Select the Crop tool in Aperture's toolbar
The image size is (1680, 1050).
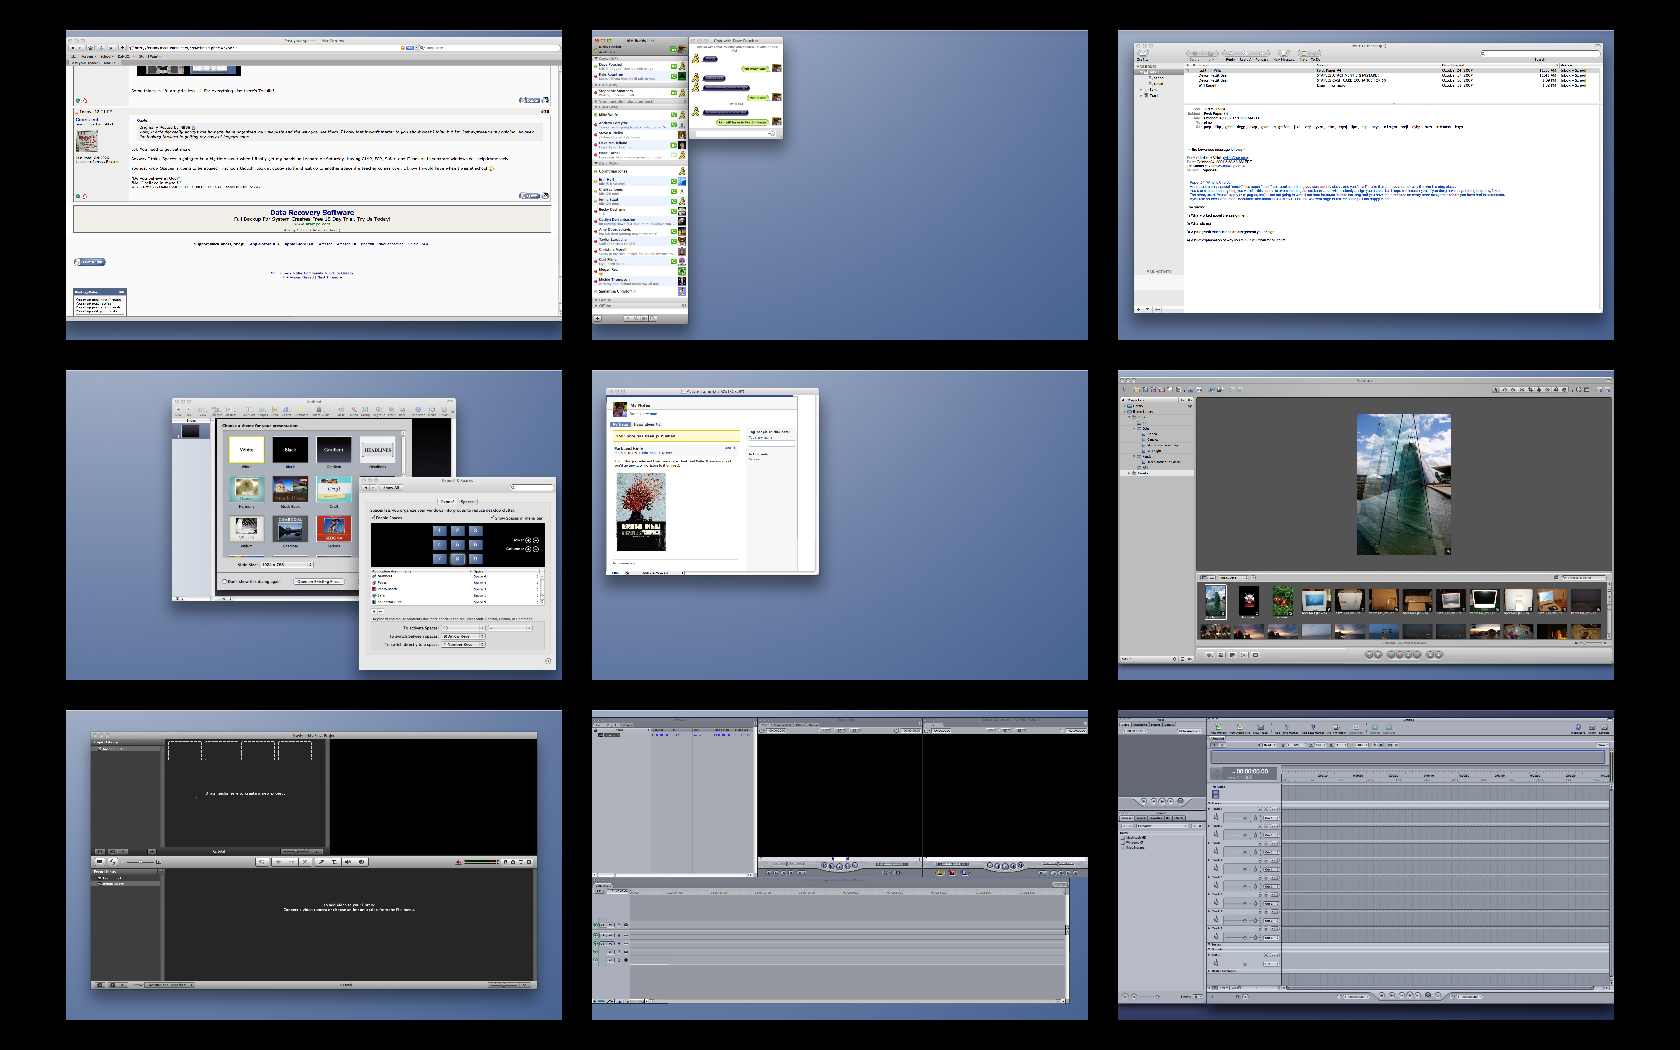(x=1531, y=389)
